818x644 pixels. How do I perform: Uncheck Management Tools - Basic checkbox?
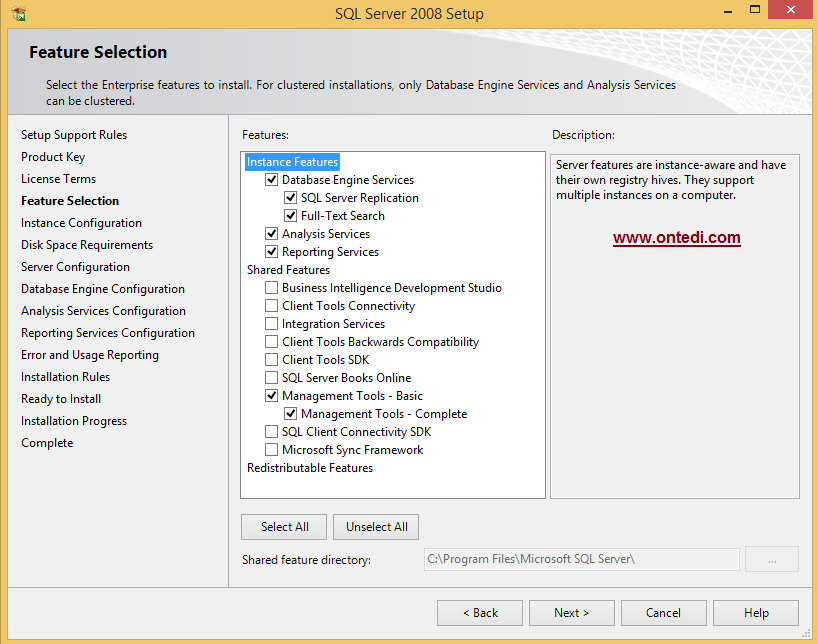(271, 396)
